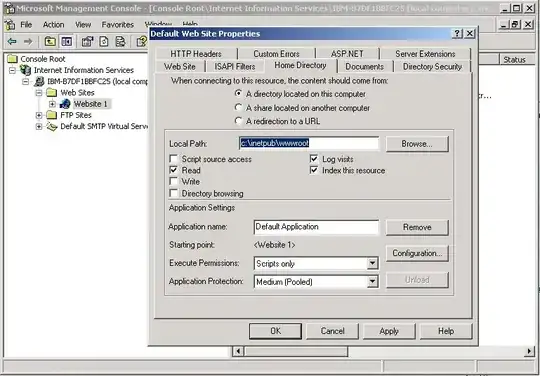The image size is (540, 376).
Task: Click the Configuration... button
Action: [417, 253]
